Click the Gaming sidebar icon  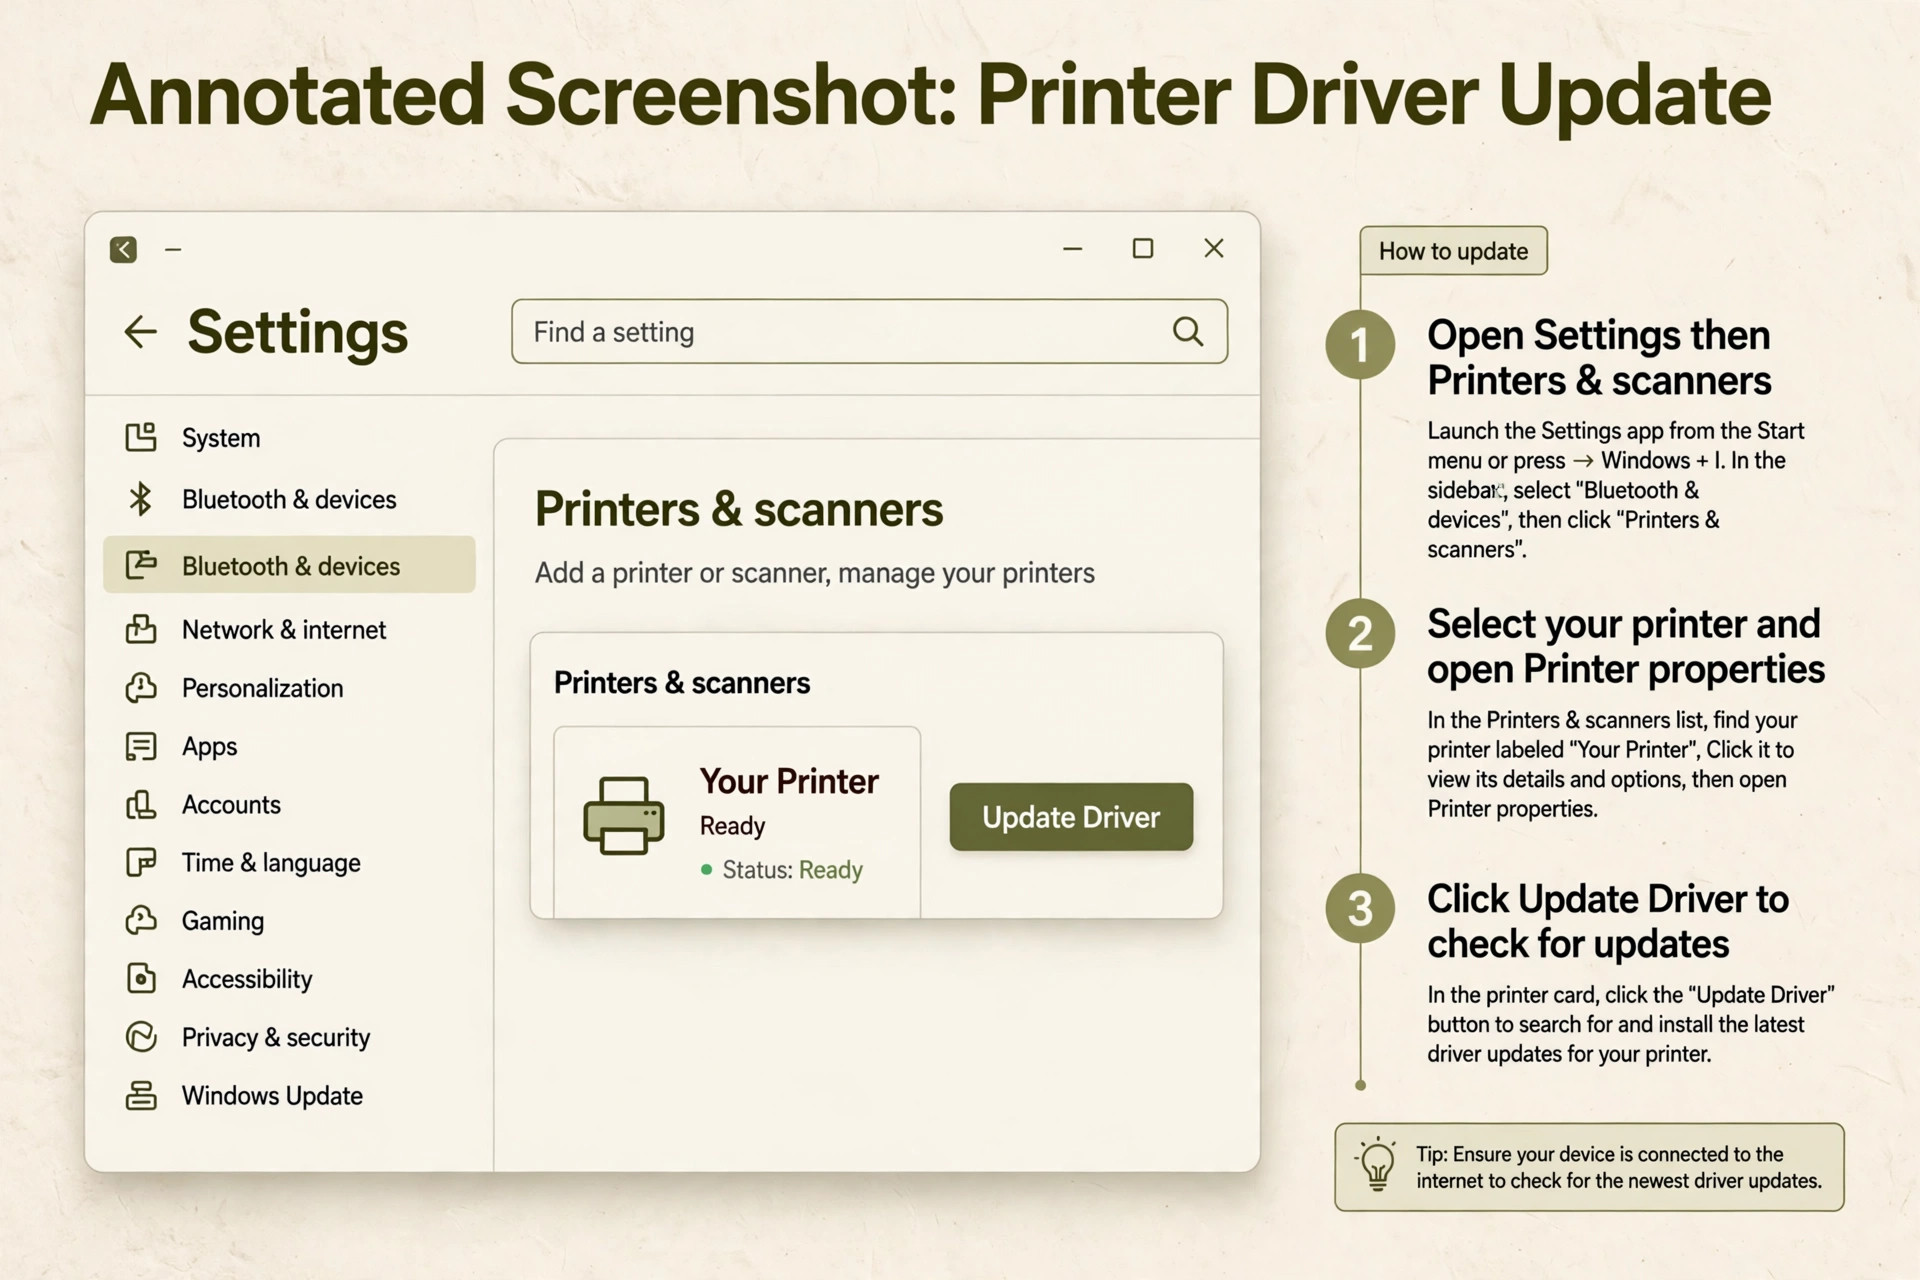[x=141, y=920]
